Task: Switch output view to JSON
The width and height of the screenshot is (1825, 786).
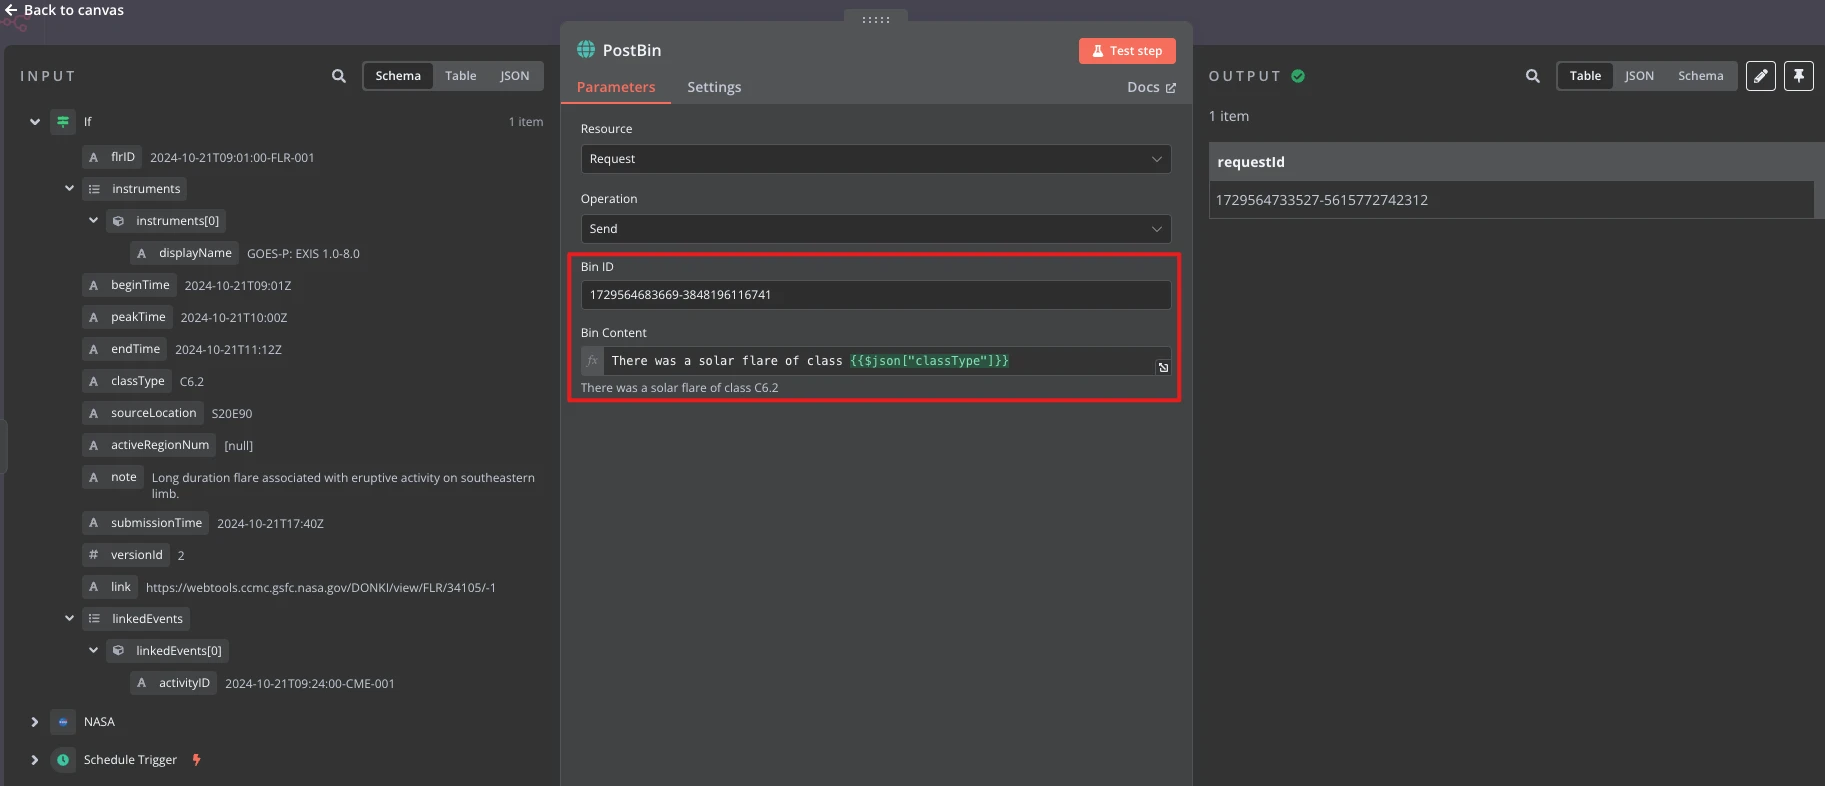Action: pyautogui.click(x=1639, y=76)
